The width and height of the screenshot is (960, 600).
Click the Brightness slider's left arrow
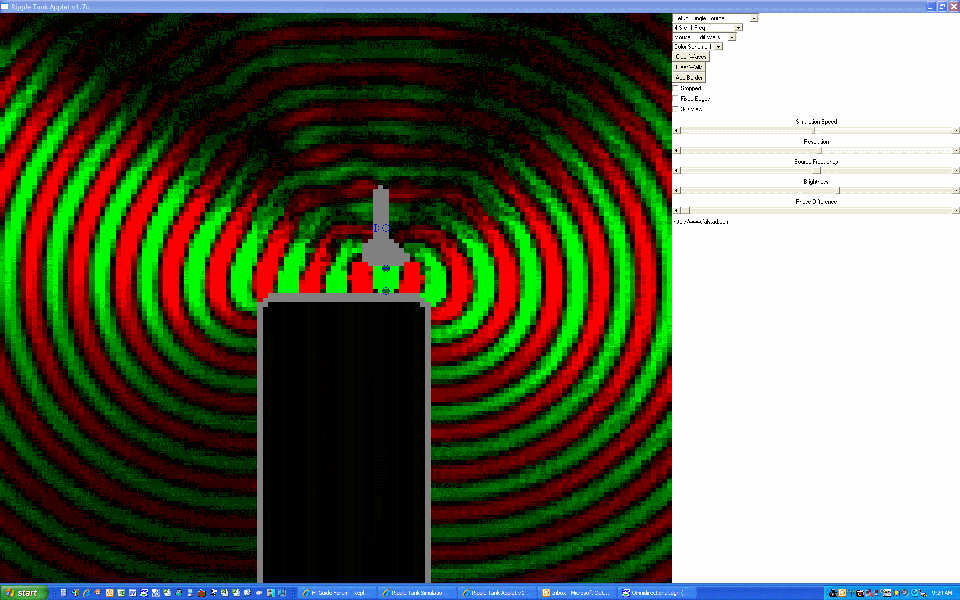click(677, 190)
